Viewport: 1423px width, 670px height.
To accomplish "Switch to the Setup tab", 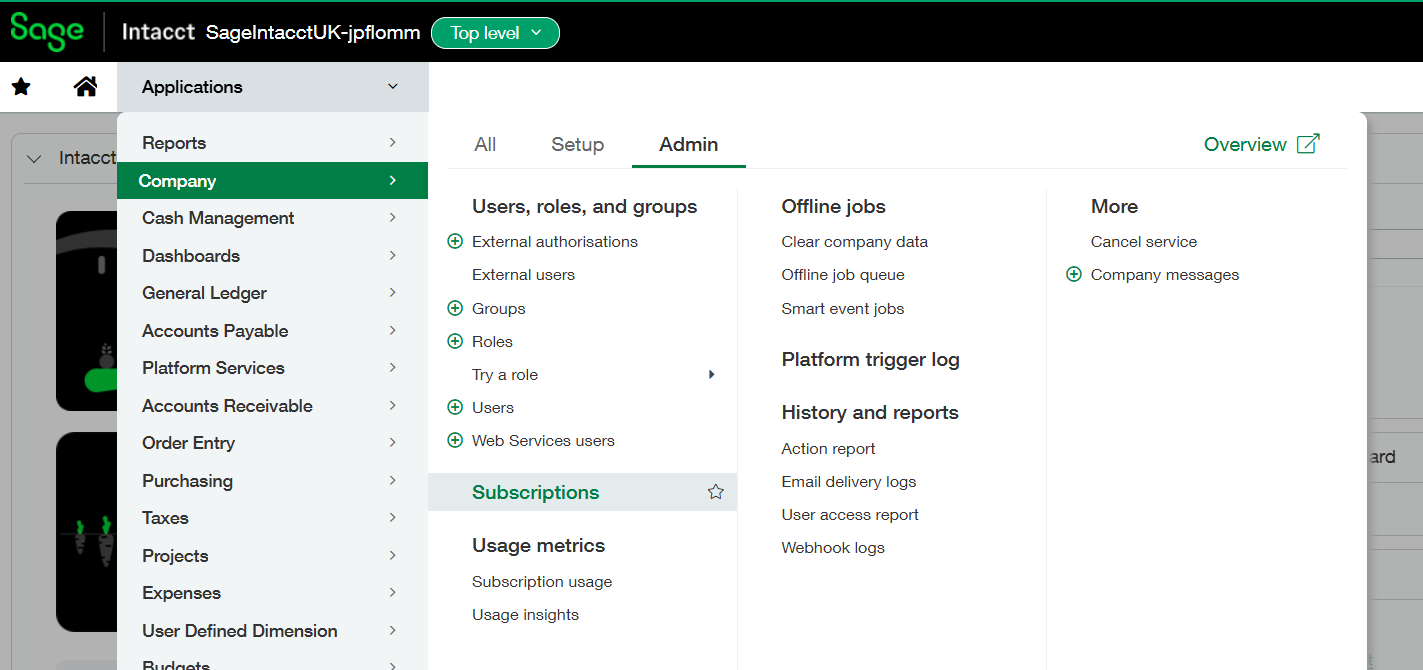I will tap(578, 145).
